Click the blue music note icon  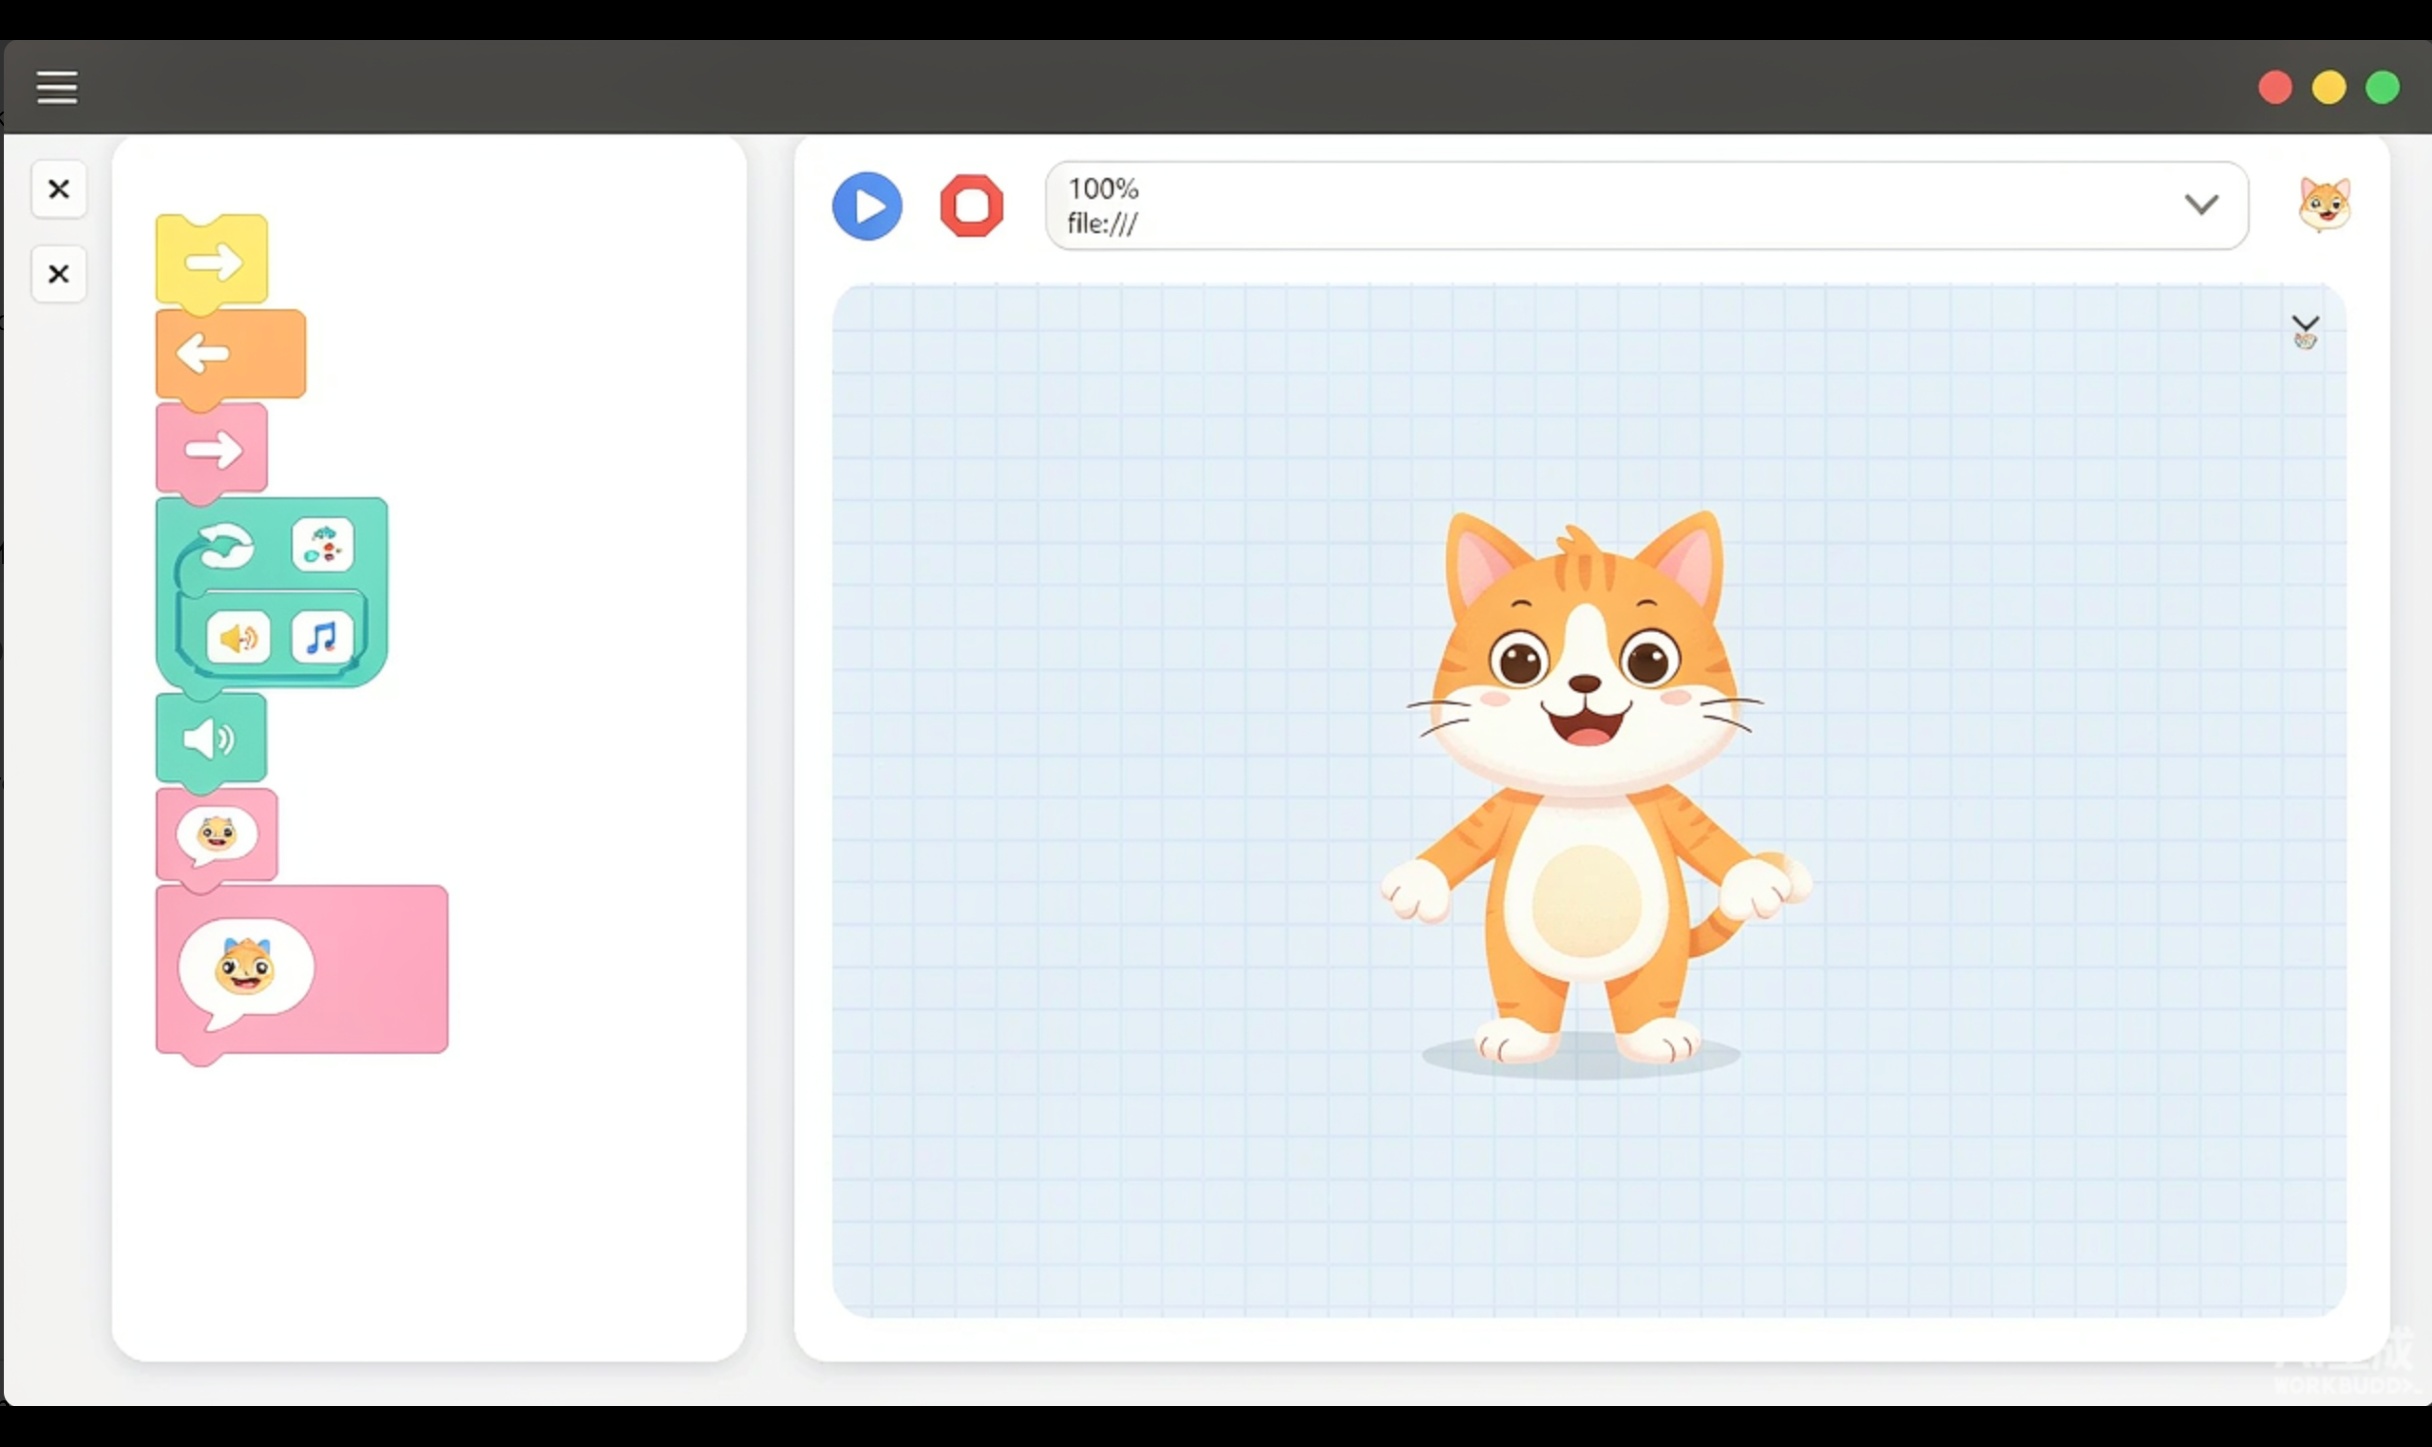click(322, 638)
